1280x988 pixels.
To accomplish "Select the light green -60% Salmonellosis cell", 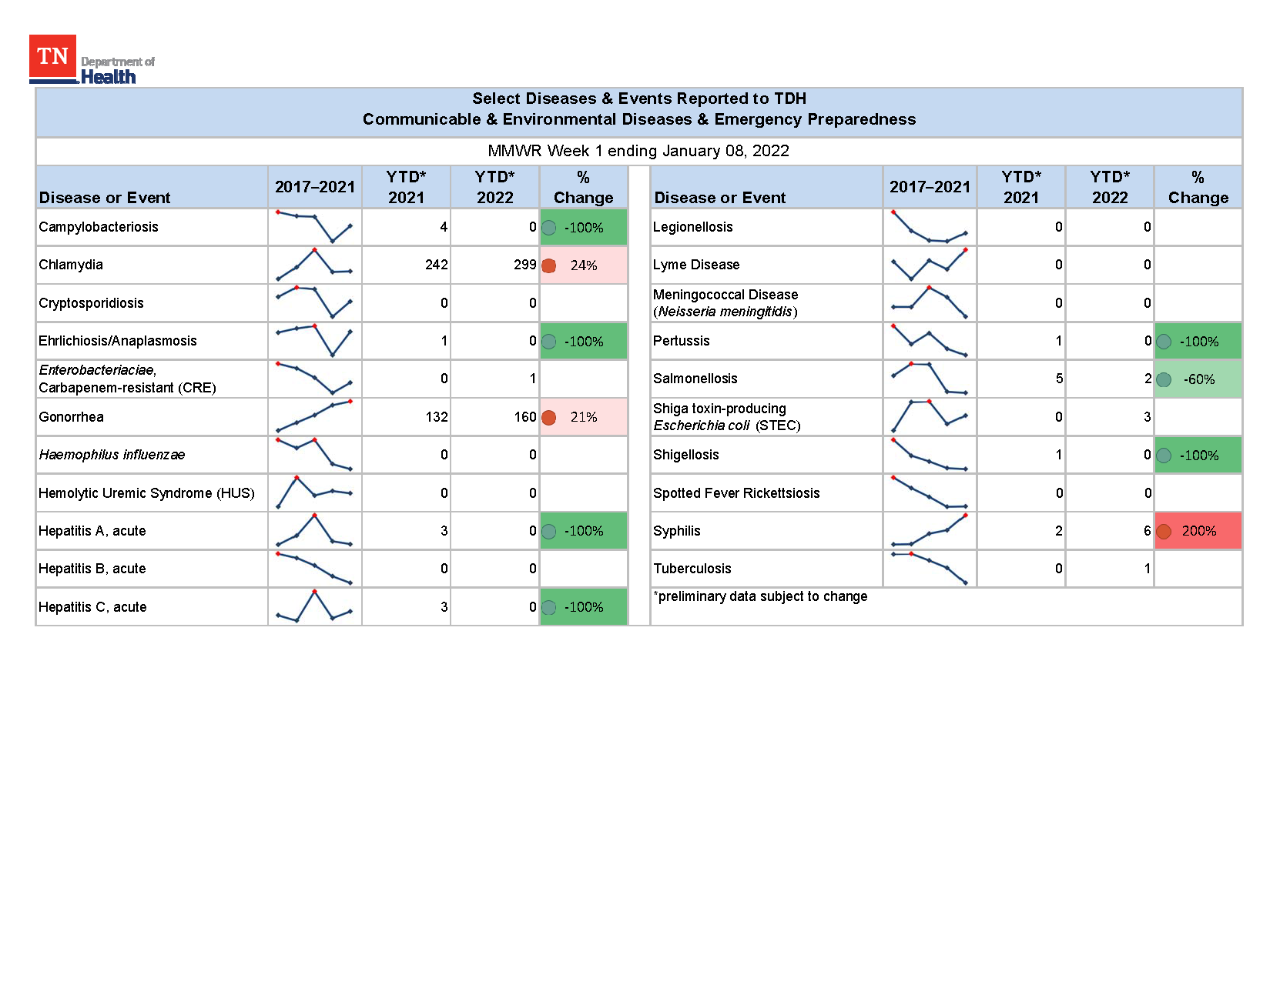I will (x=1198, y=379).
